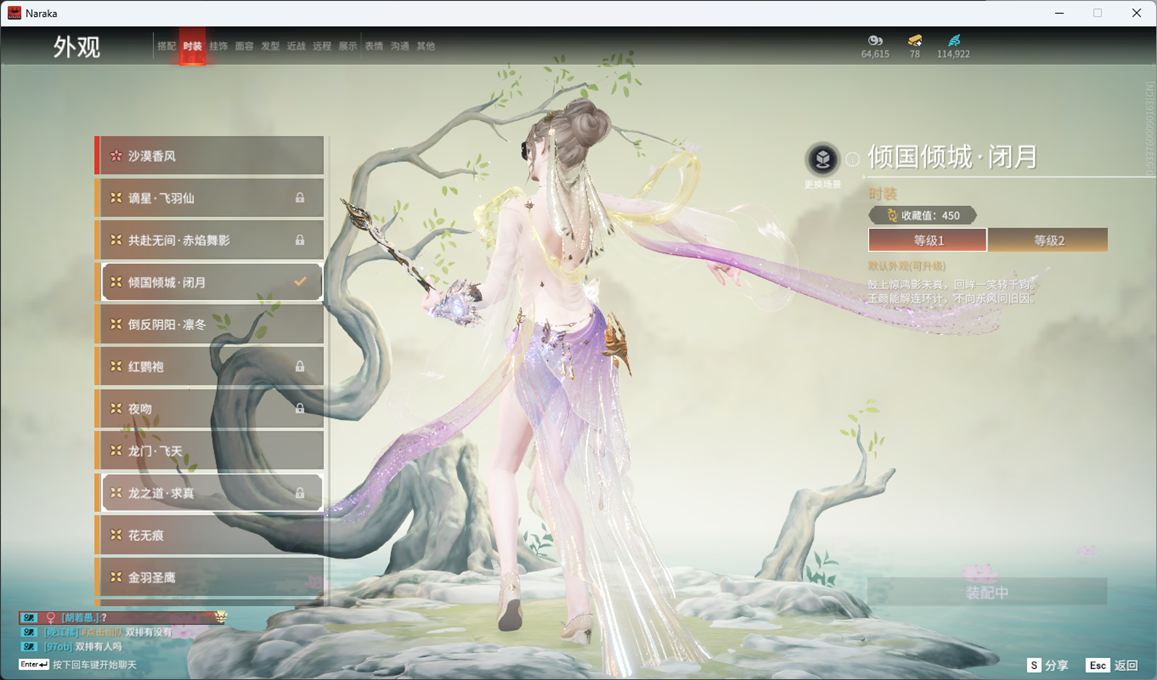The height and width of the screenshot is (680, 1157).
Task: Click the feather currency icon above 114,922
Action: 953,40
